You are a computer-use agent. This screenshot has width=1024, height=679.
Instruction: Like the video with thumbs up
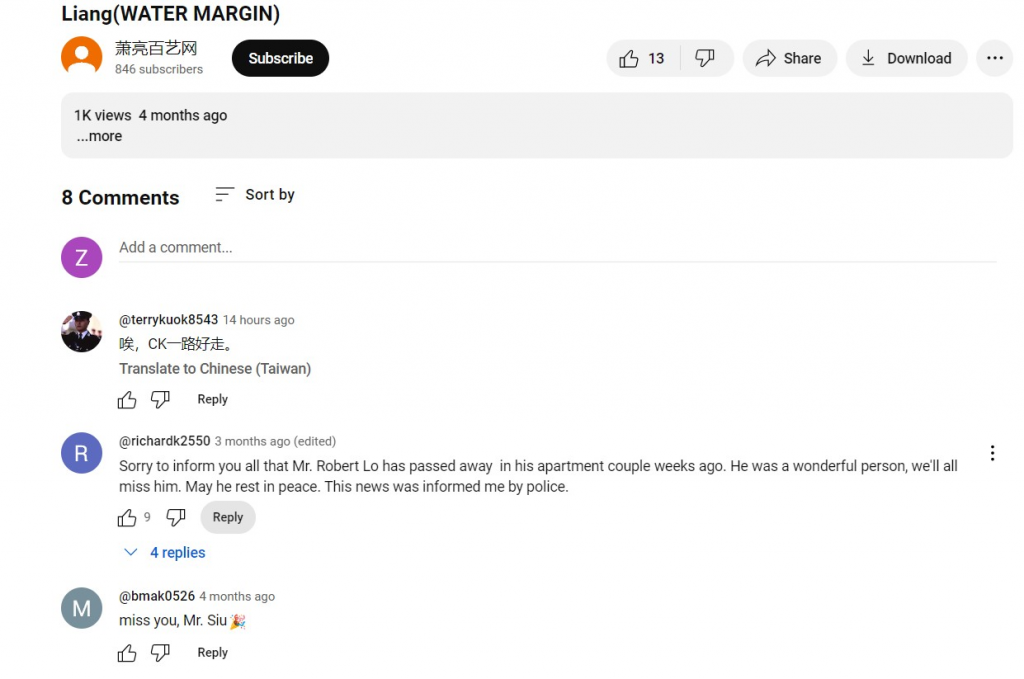coord(642,59)
